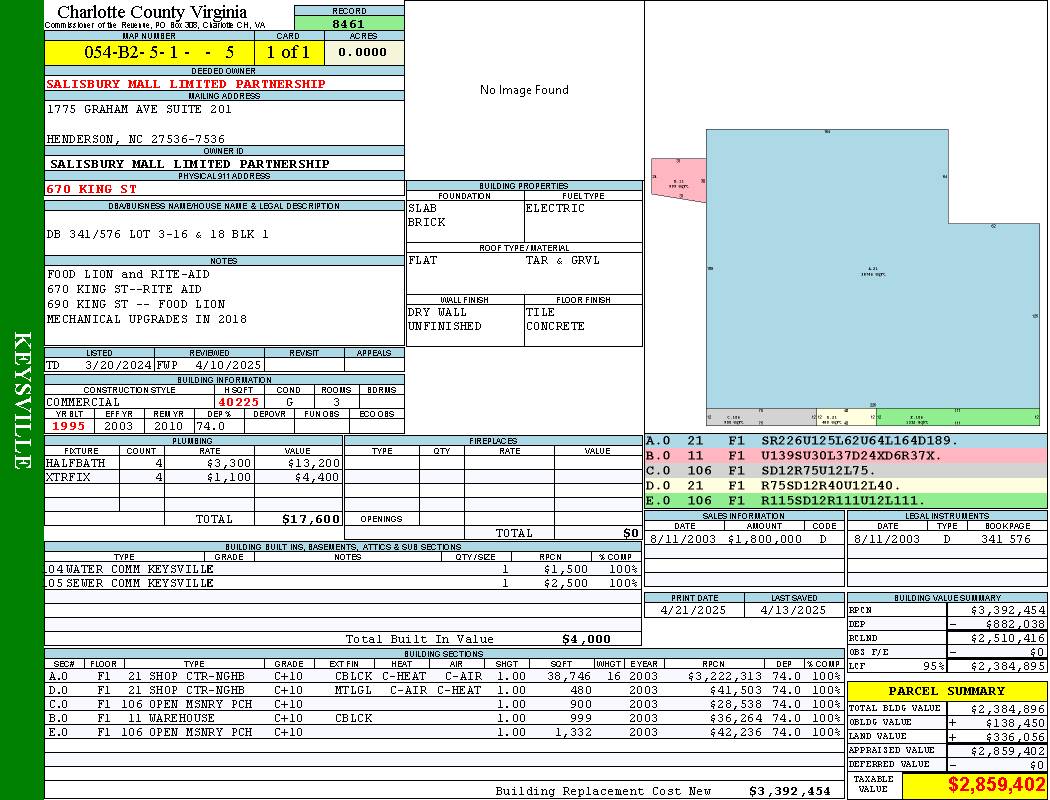The image size is (1050, 800).
Task: Click LCF value $2,384,895
Action: tap(1008, 666)
